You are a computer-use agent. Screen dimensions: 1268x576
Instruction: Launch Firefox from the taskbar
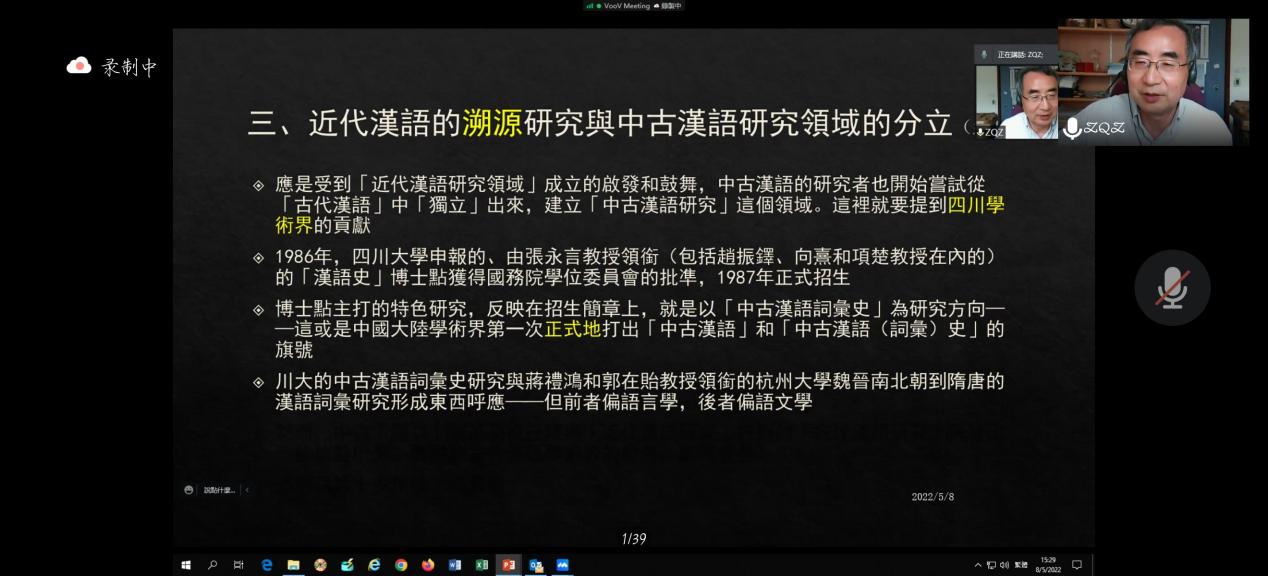click(428, 565)
